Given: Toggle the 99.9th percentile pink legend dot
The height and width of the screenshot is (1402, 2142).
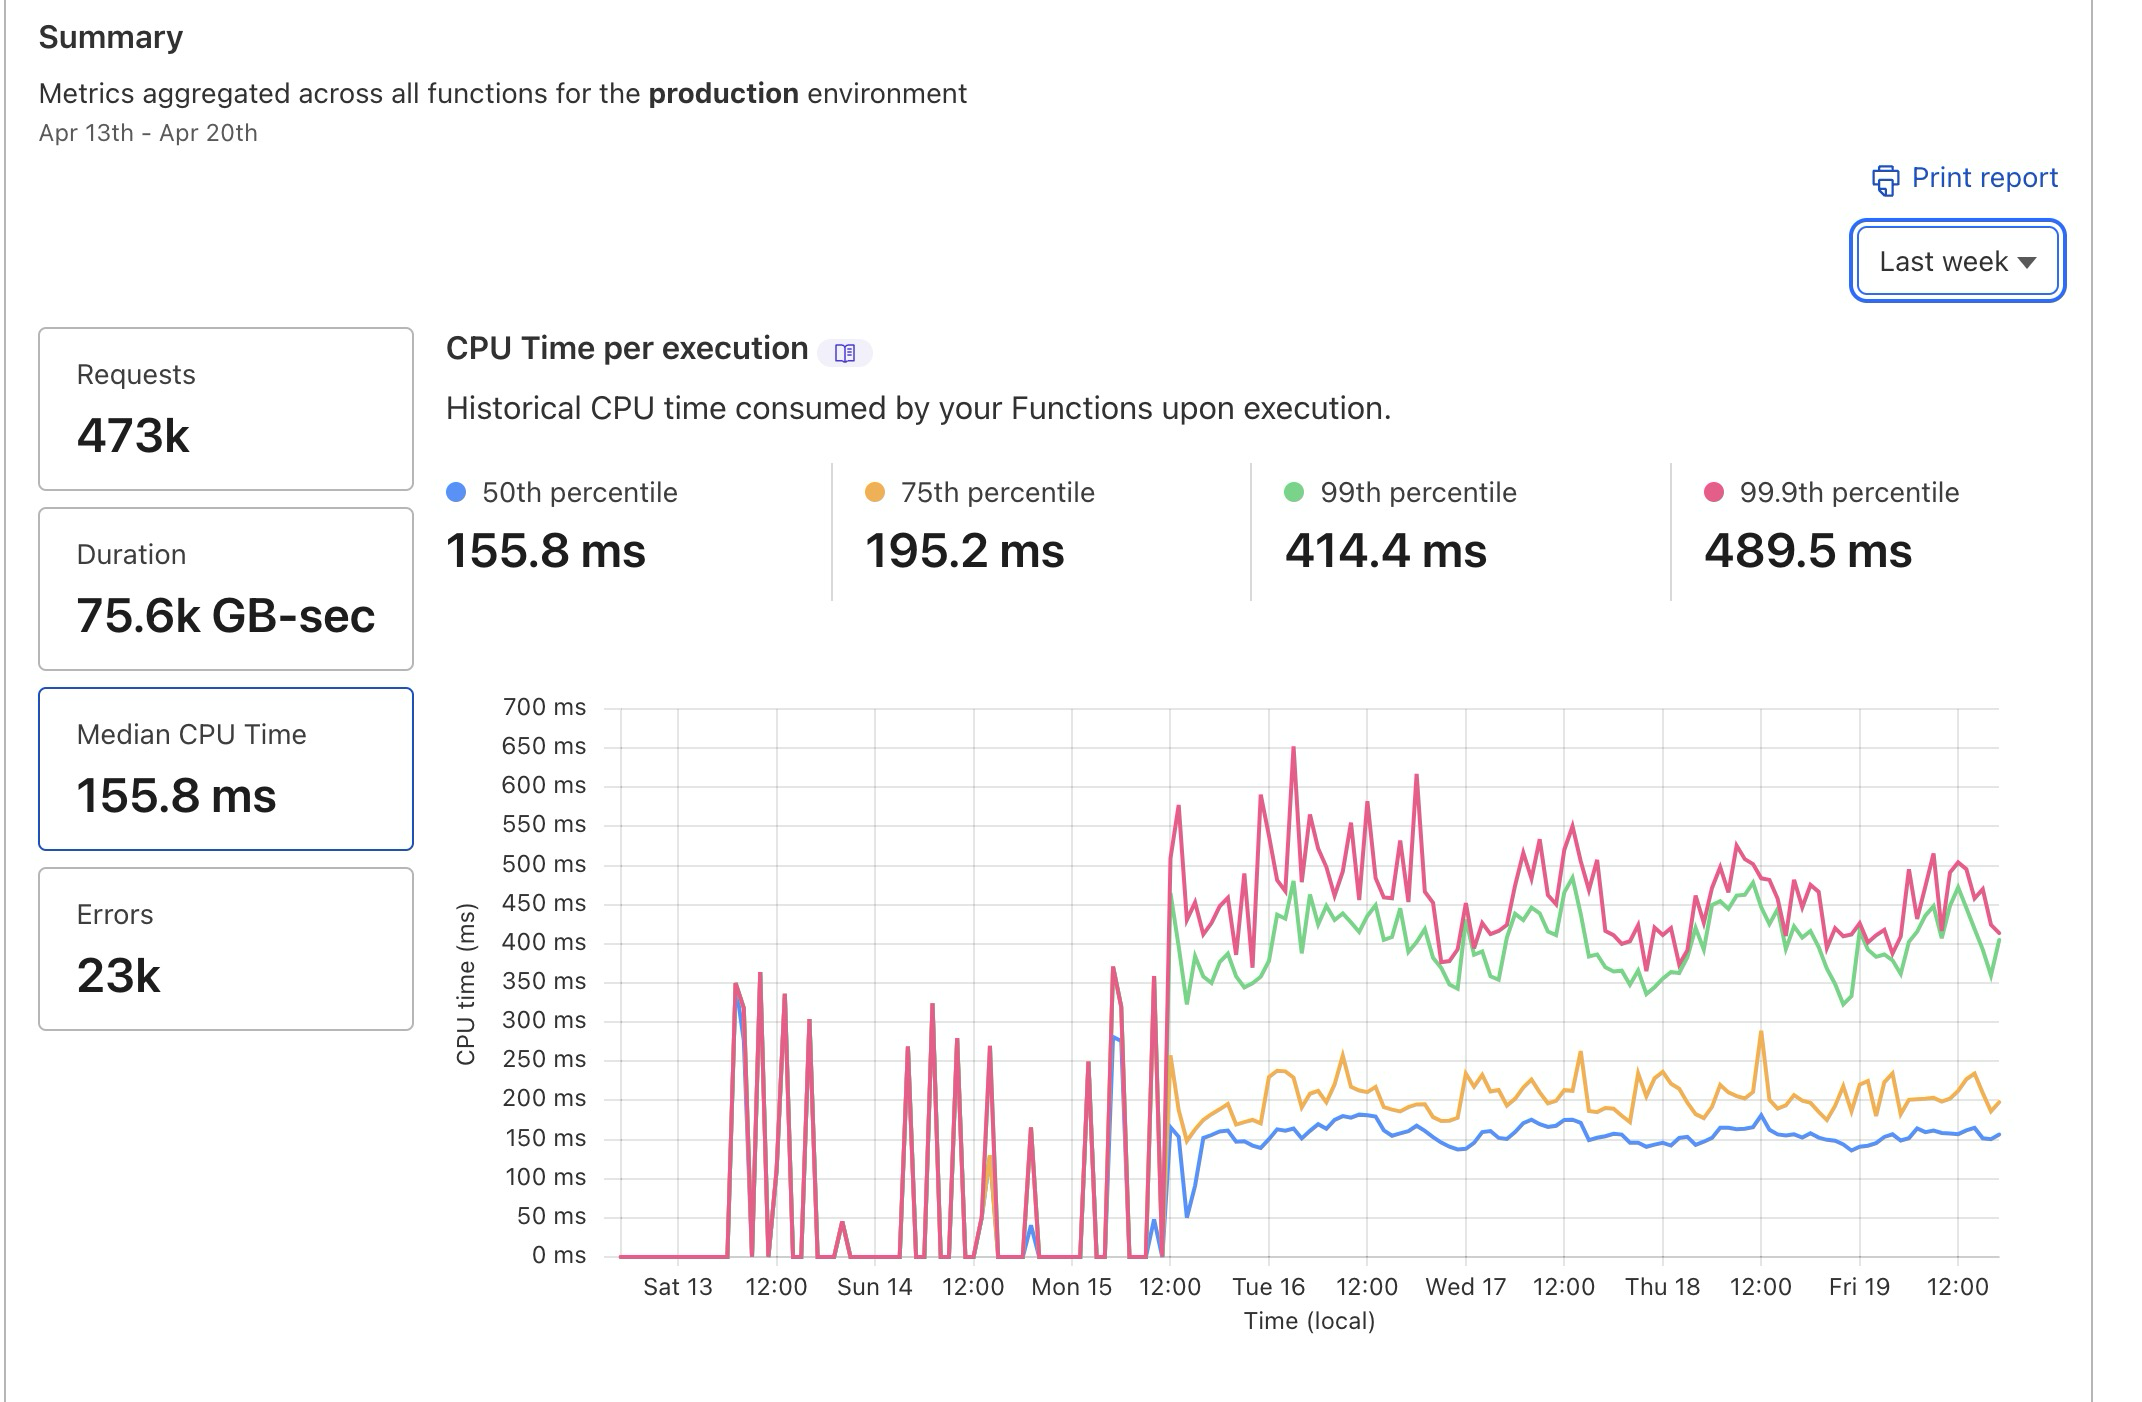Looking at the screenshot, I should (1714, 492).
